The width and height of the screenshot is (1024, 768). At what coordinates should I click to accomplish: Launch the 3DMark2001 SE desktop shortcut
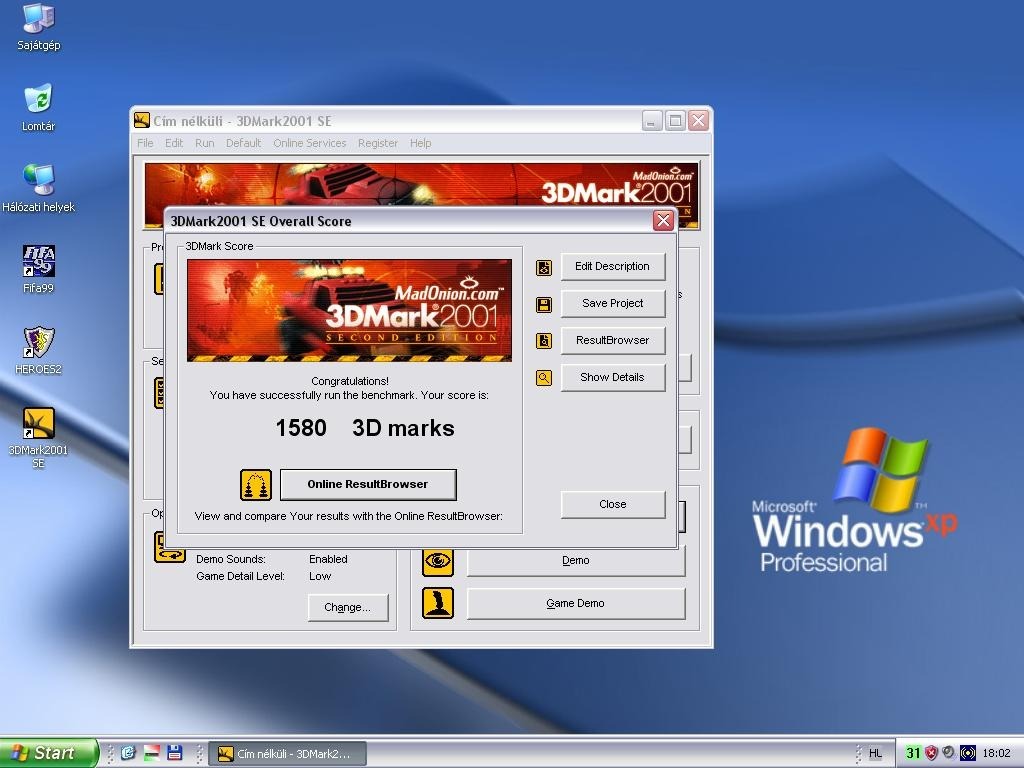coord(39,438)
